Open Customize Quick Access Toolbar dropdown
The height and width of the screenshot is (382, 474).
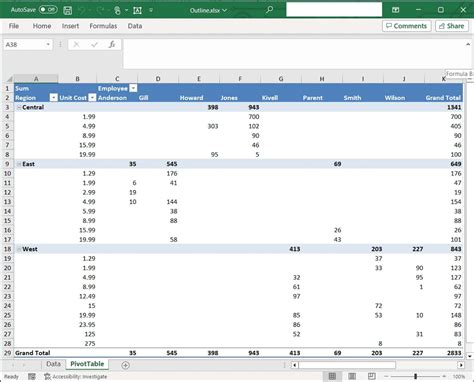[x=151, y=10]
